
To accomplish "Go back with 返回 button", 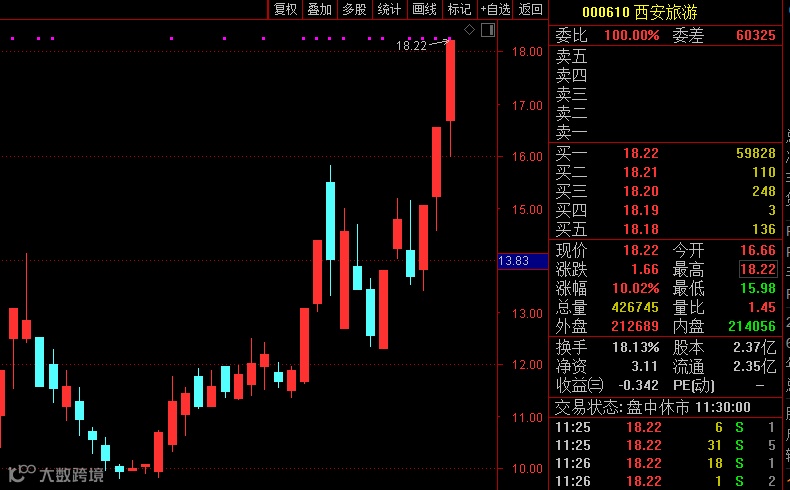I will [531, 9].
